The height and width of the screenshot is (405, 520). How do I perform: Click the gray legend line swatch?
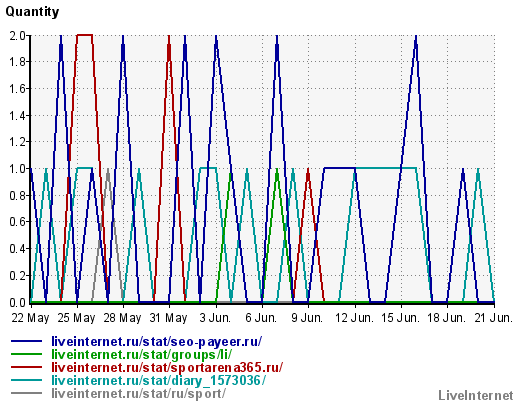(27, 393)
